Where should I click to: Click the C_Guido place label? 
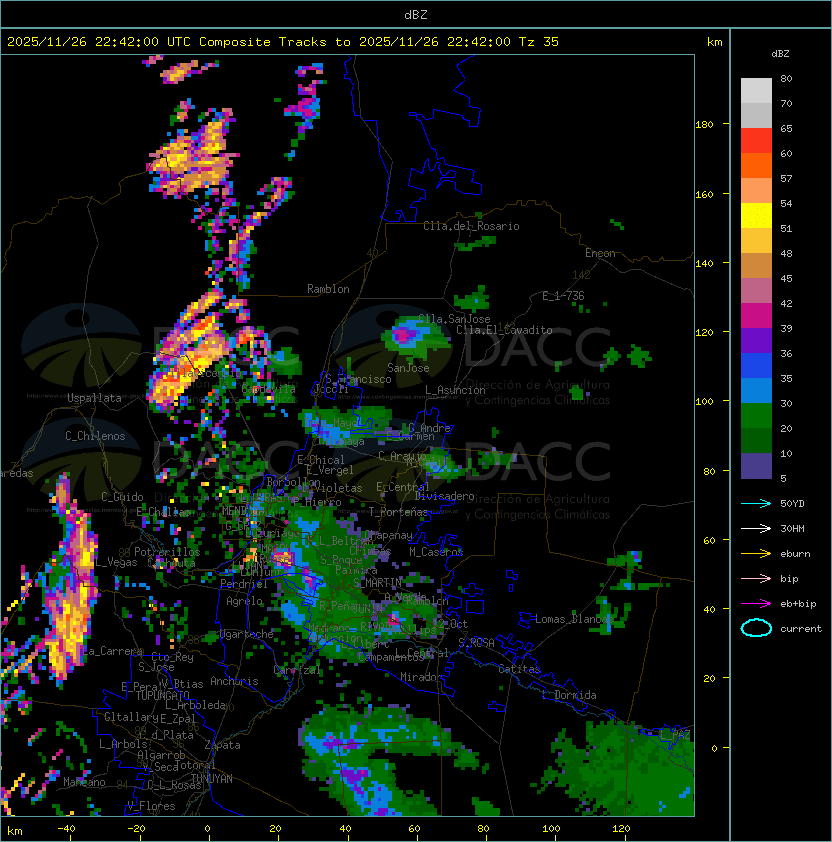[x=122, y=497]
